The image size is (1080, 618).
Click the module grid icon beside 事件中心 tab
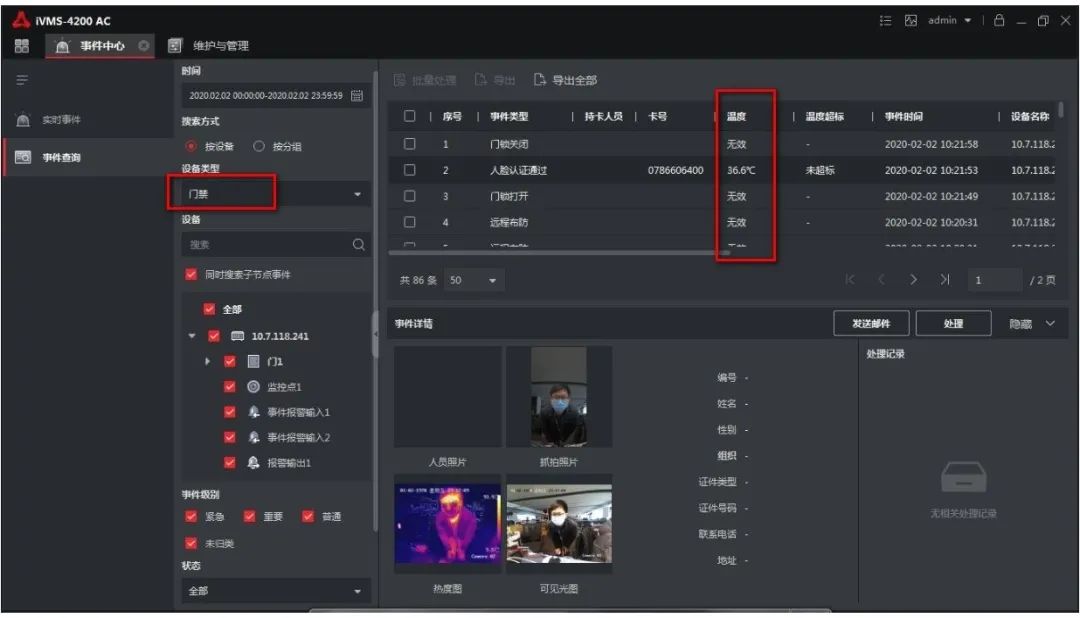click(x=22, y=46)
